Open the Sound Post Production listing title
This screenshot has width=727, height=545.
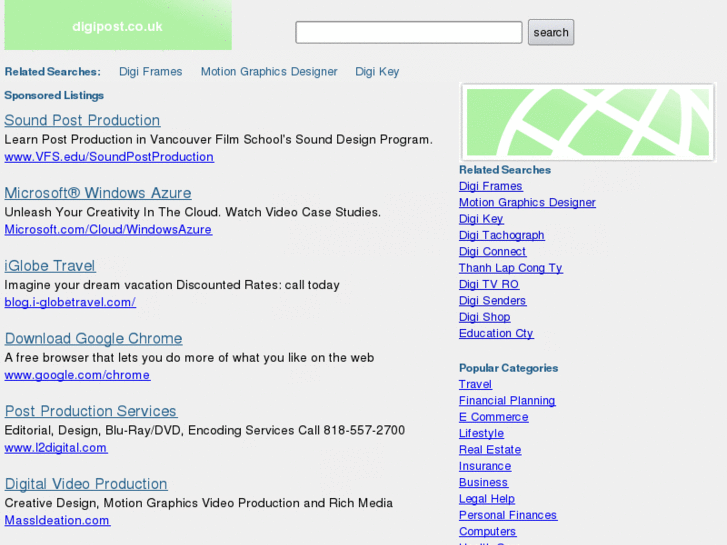pos(82,120)
